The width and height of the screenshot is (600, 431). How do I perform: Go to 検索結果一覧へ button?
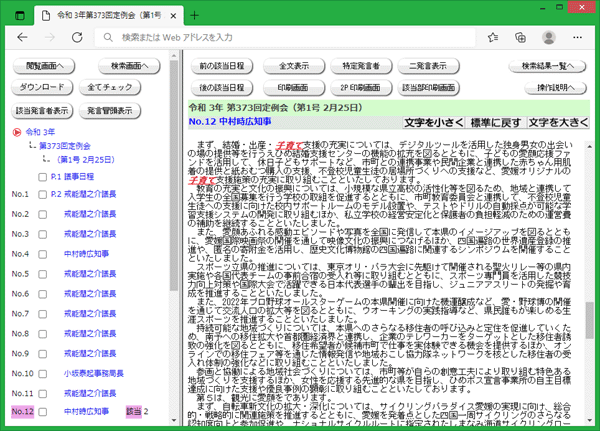548,66
